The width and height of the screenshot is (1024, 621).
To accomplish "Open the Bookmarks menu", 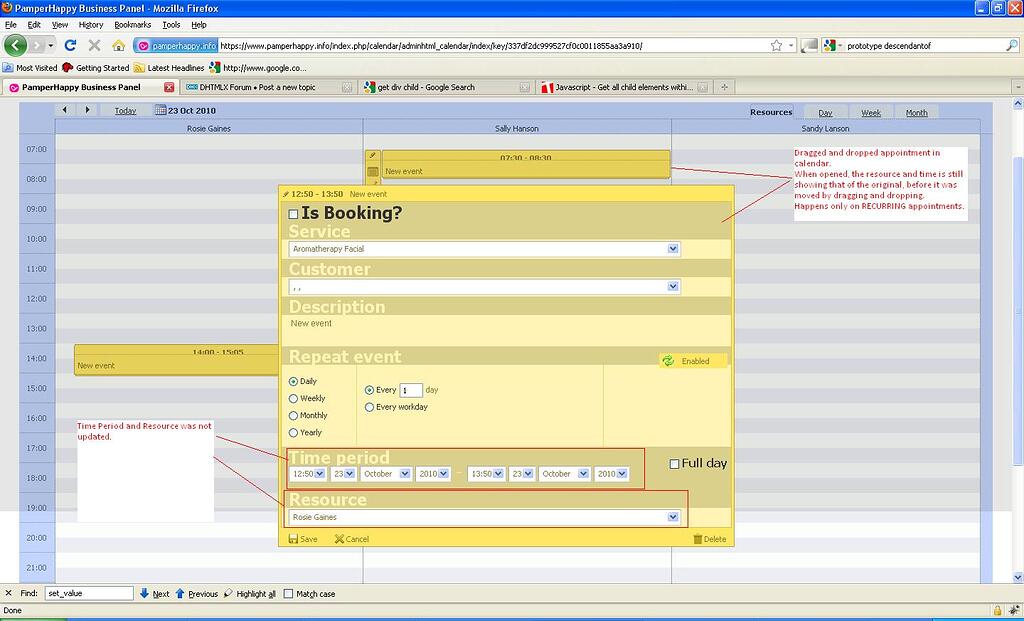I will point(133,24).
